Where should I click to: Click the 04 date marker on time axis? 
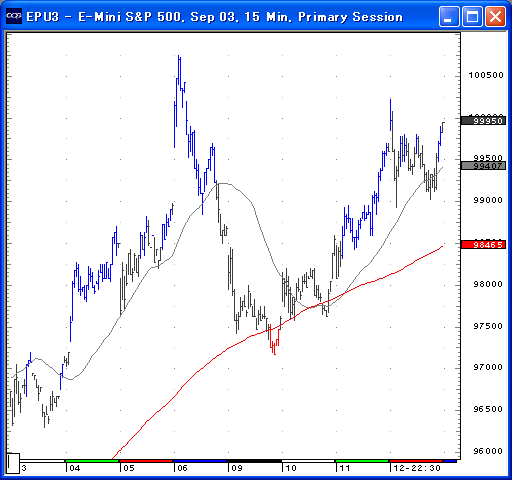(x=75, y=468)
